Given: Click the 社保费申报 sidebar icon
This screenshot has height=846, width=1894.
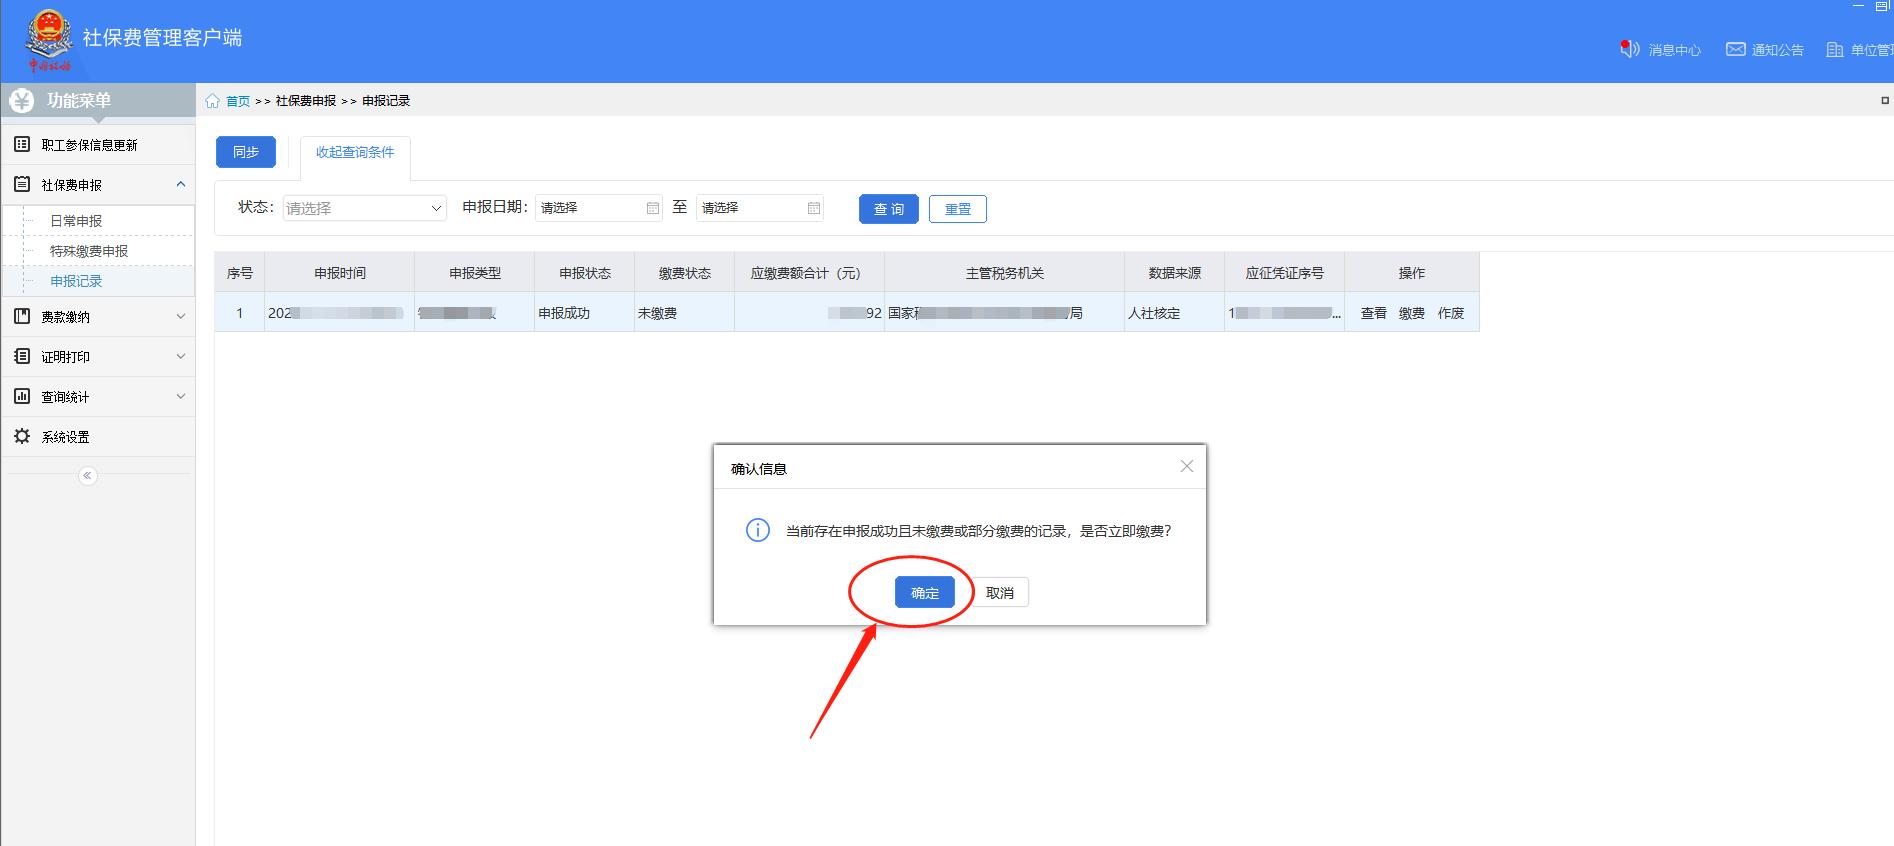Looking at the screenshot, I should click(22, 185).
